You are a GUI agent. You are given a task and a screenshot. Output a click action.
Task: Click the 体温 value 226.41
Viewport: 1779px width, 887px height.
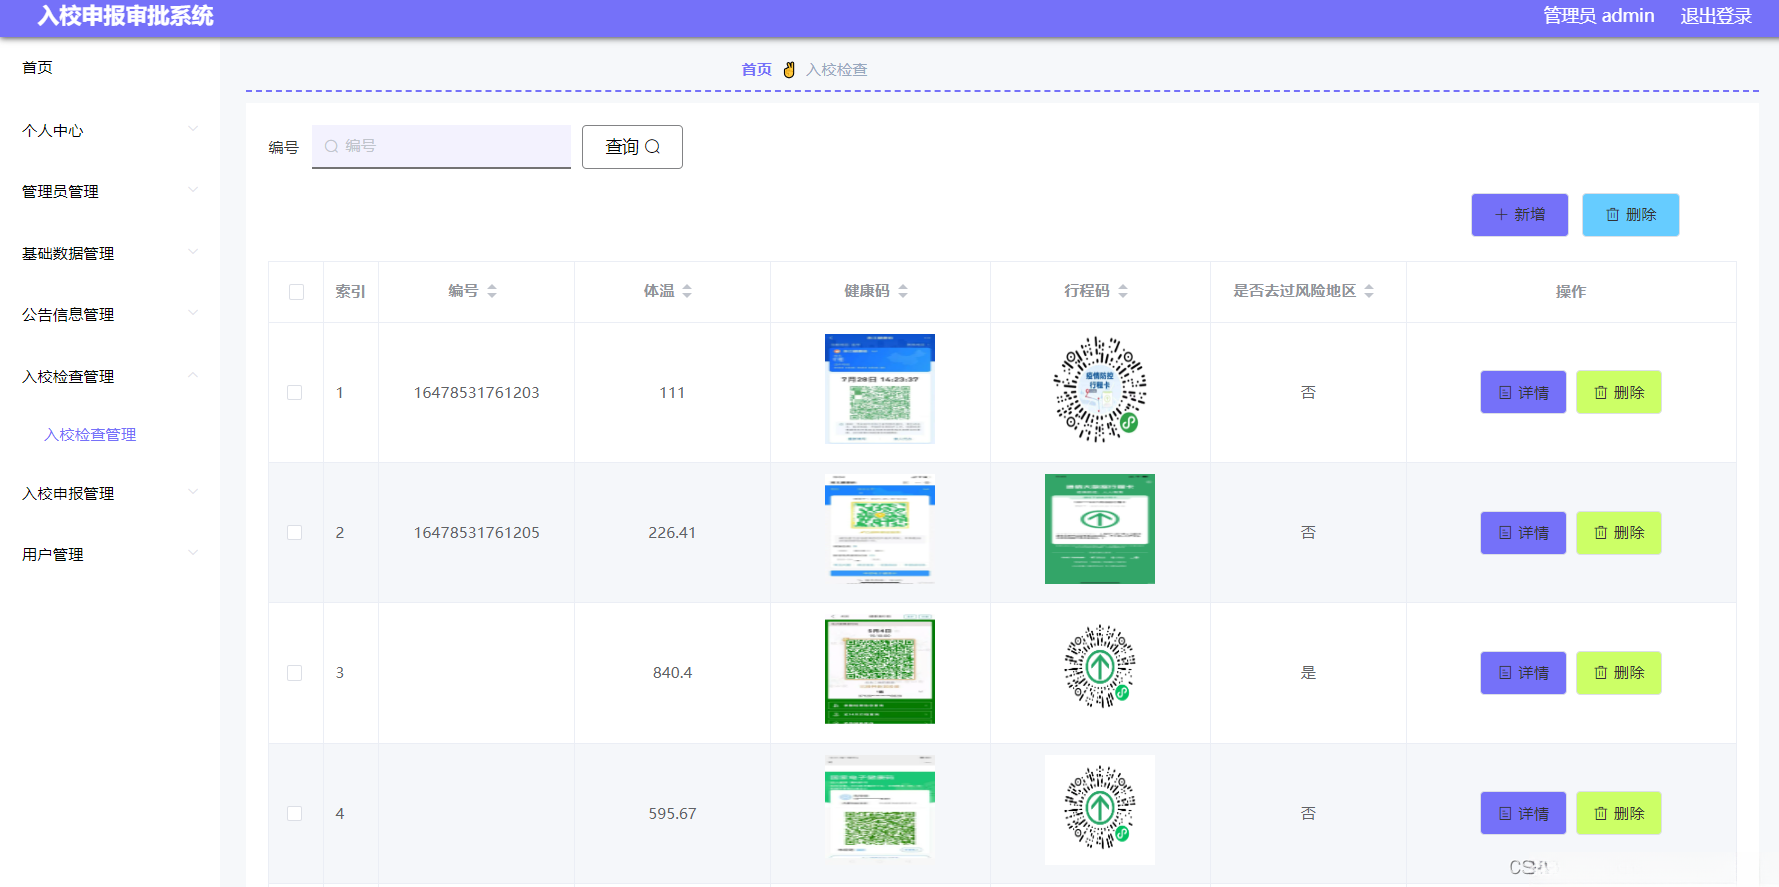click(x=672, y=533)
